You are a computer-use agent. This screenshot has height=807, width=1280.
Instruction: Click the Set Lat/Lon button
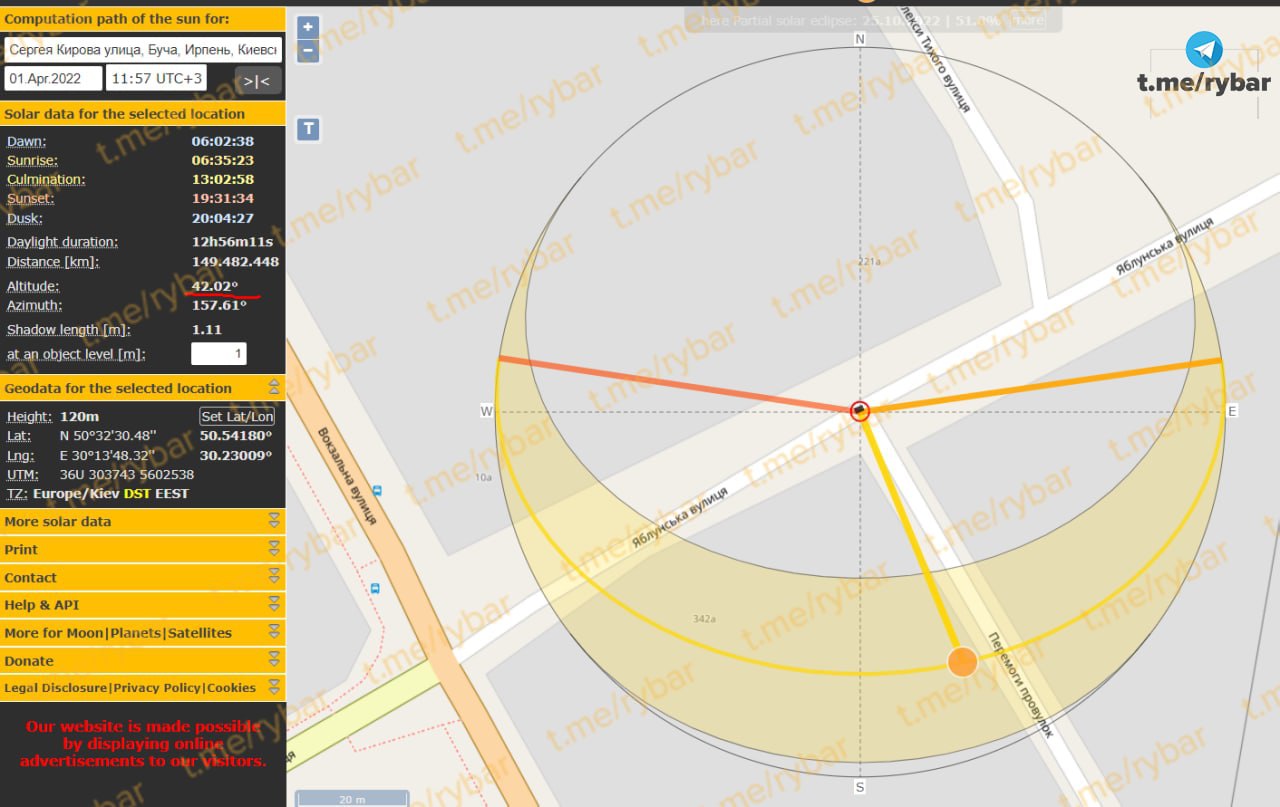(x=237, y=417)
